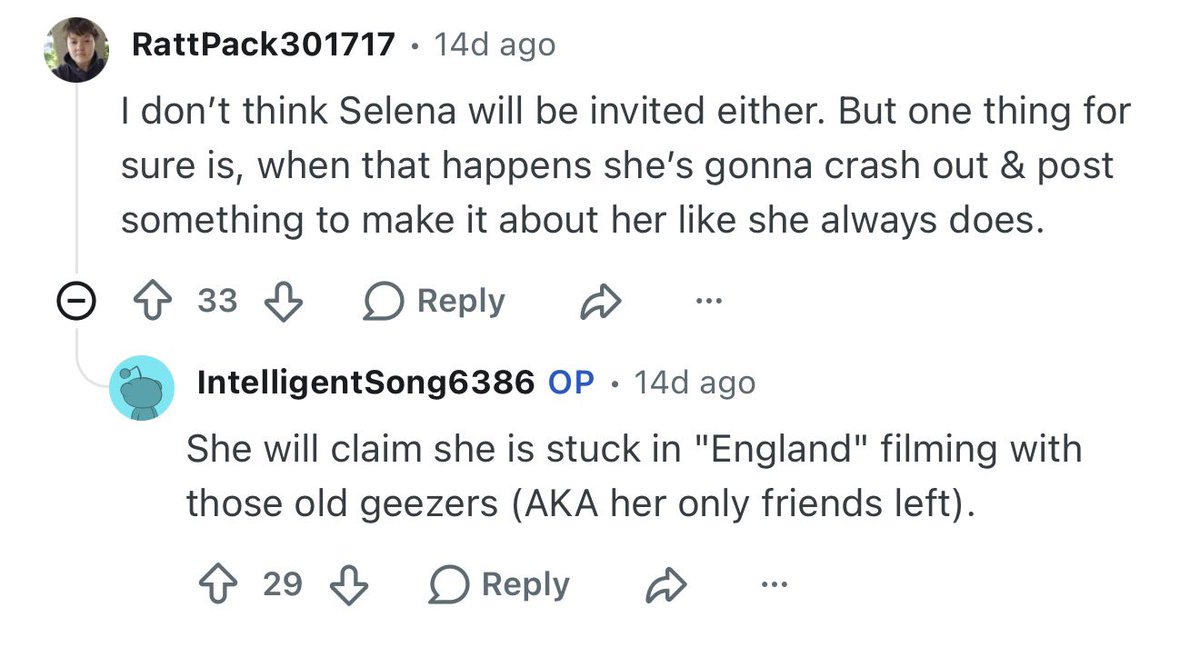The height and width of the screenshot is (657, 1200).
Task: Share IntelligentSong6386's reply via arrow icon
Action: (x=666, y=585)
